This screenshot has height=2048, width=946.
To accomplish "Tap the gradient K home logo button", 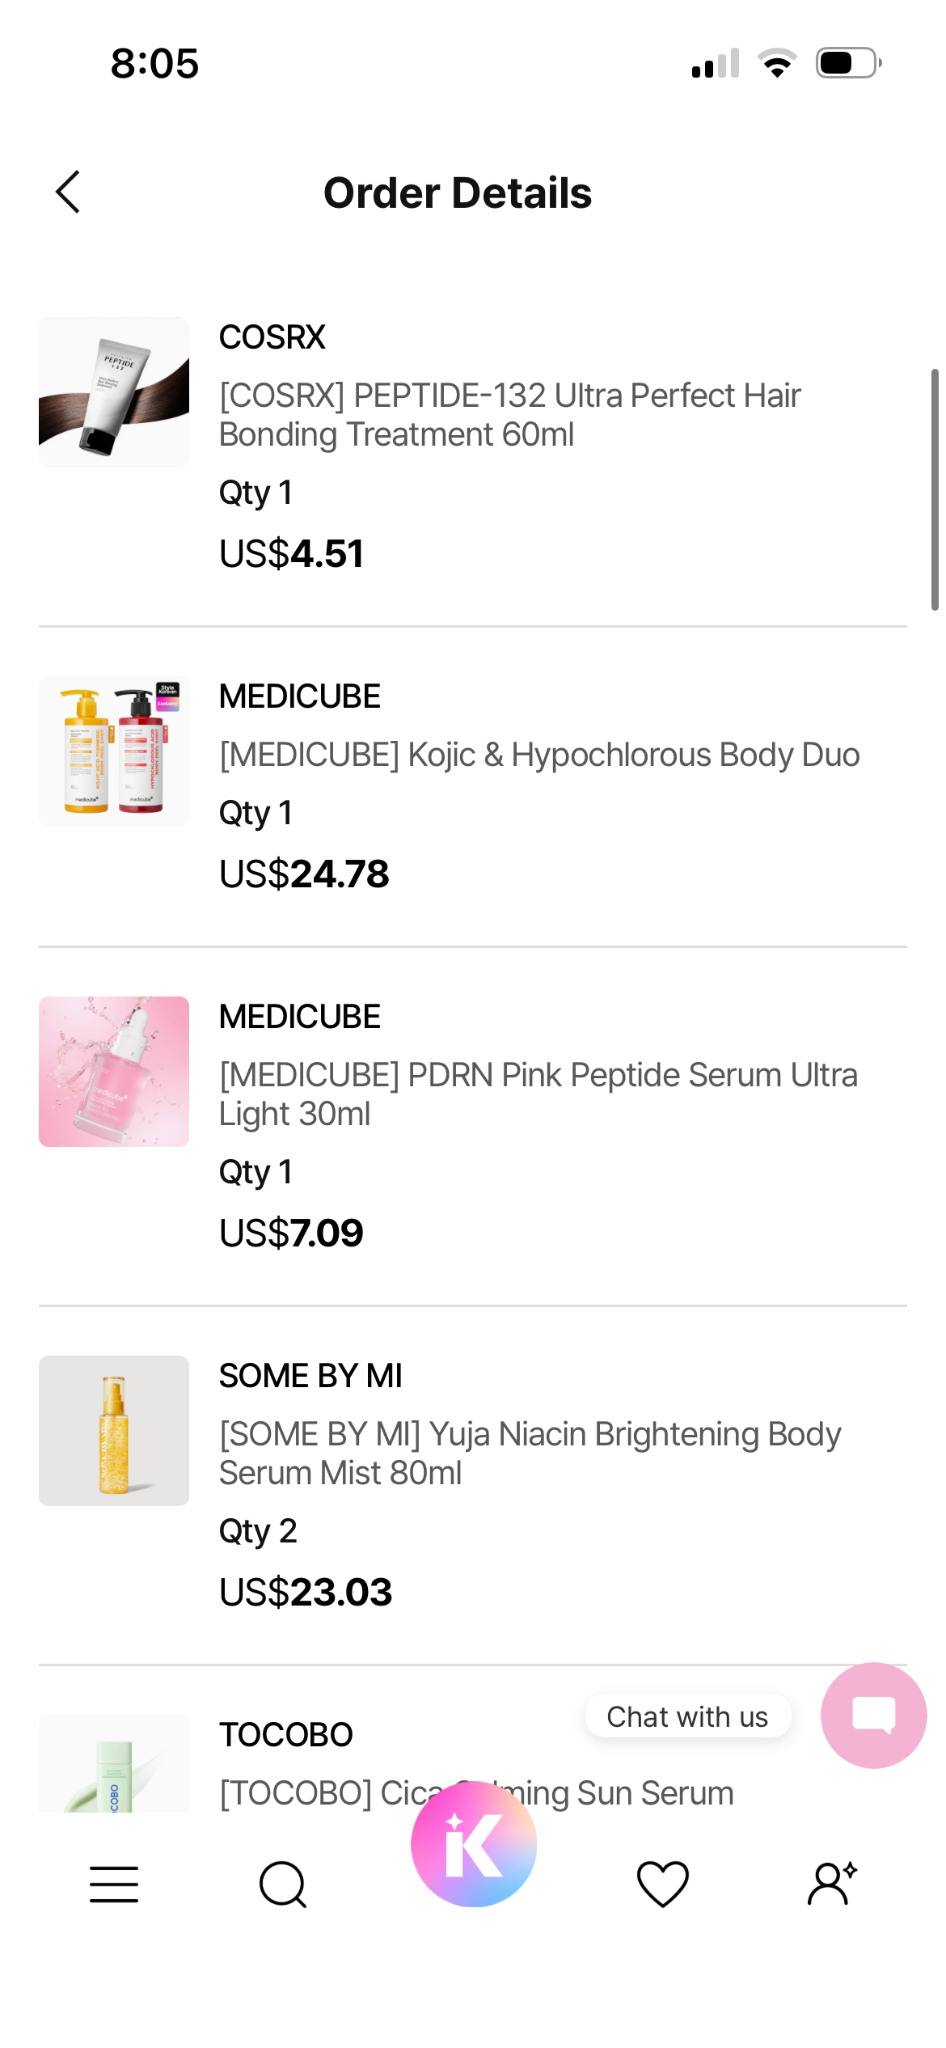I will coord(474,1843).
